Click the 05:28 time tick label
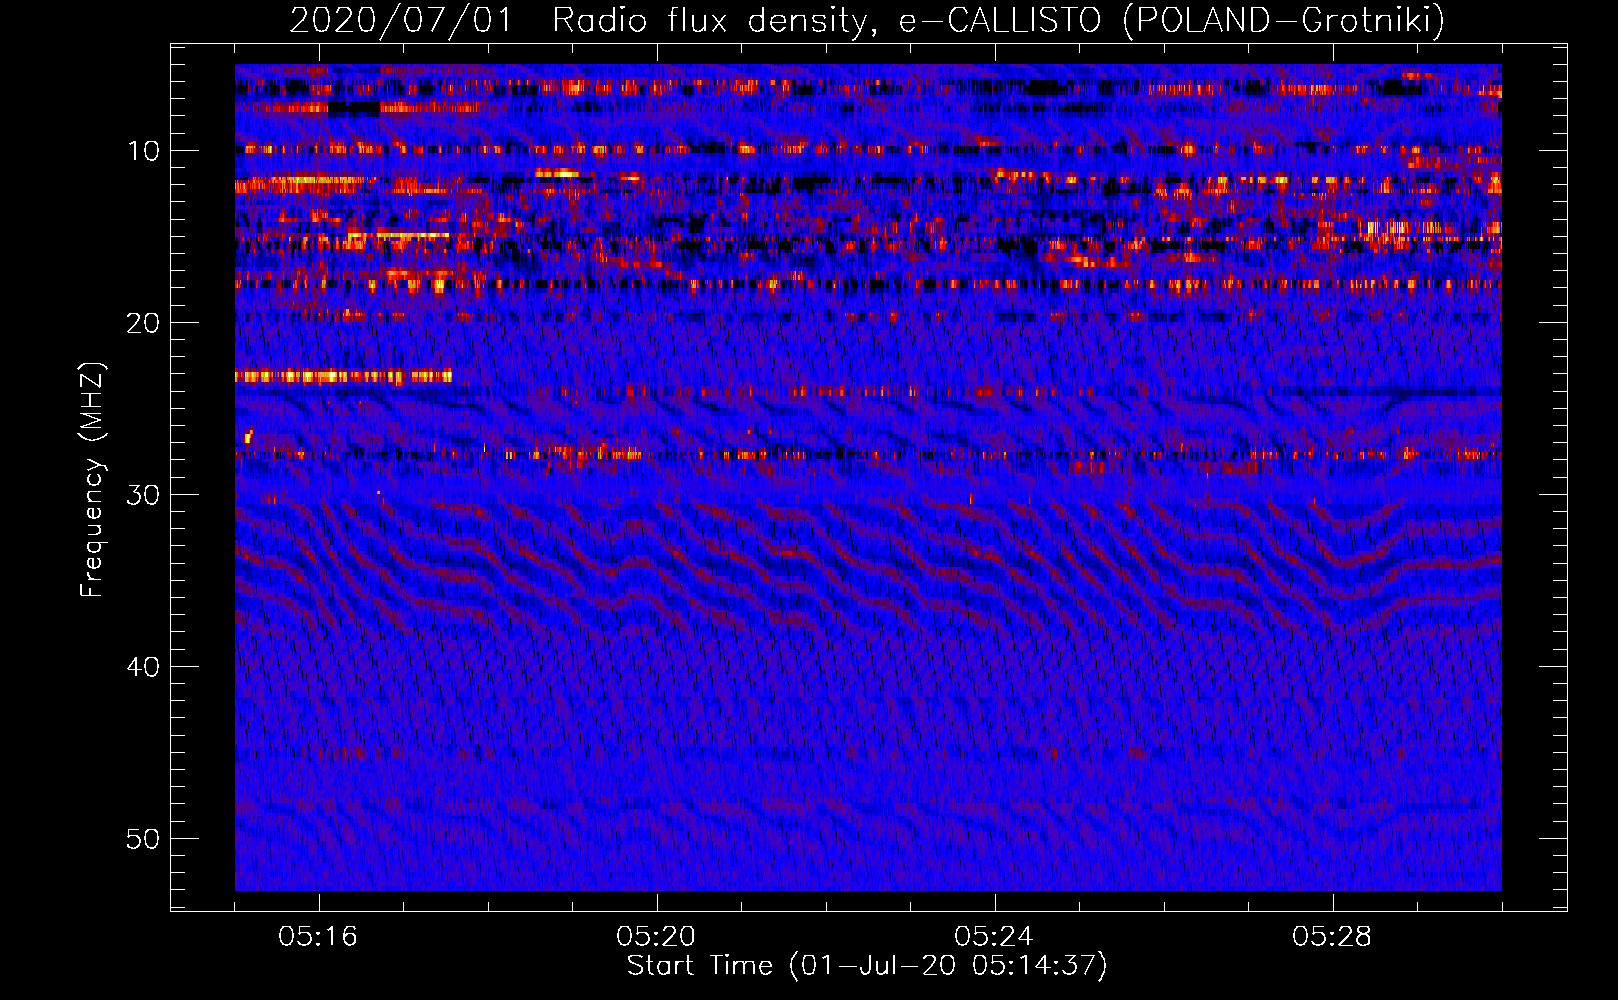The image size is (1618, 1000). [x=1332, y=937]
